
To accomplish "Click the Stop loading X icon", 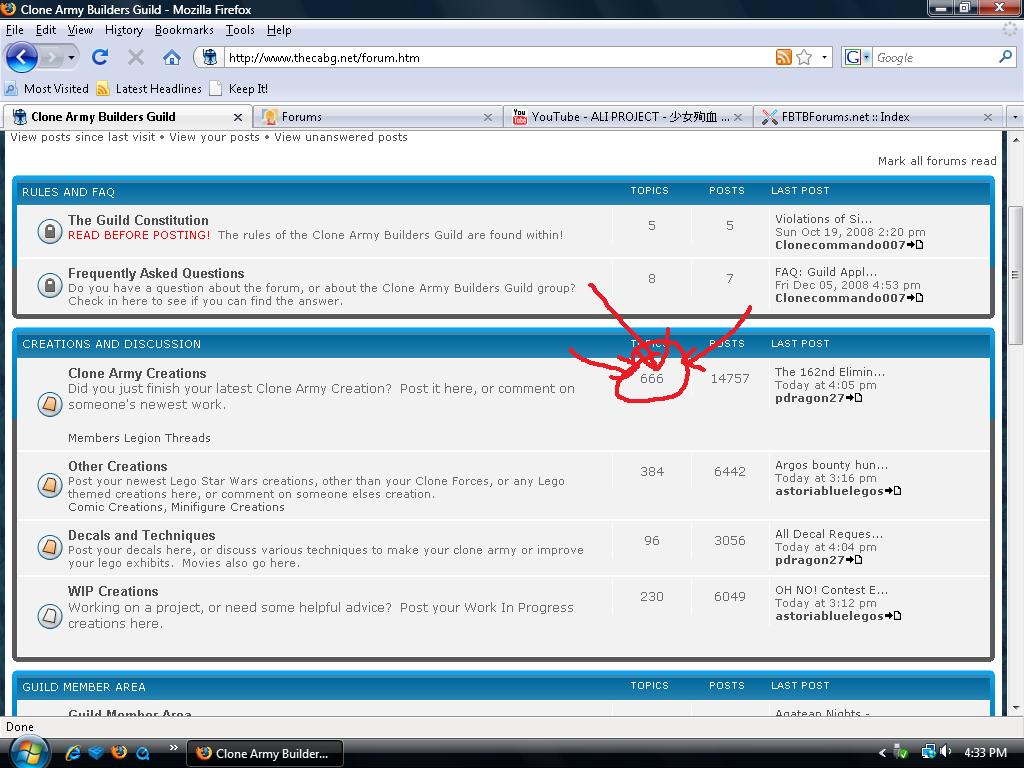I will [x=136, y=57].
